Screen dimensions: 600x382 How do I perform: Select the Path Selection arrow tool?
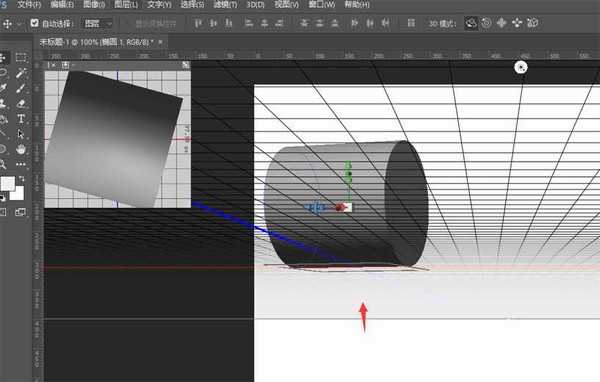click(21, 134)
